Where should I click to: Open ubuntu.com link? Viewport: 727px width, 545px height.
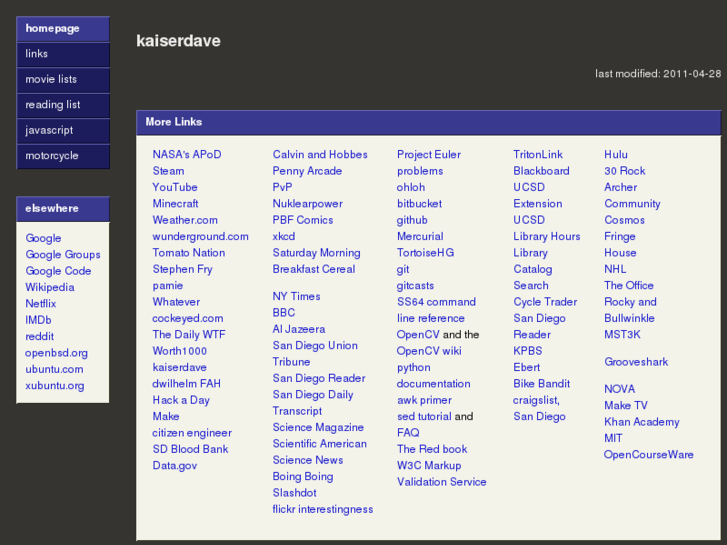pyautogui.click(x=54, y=369)
